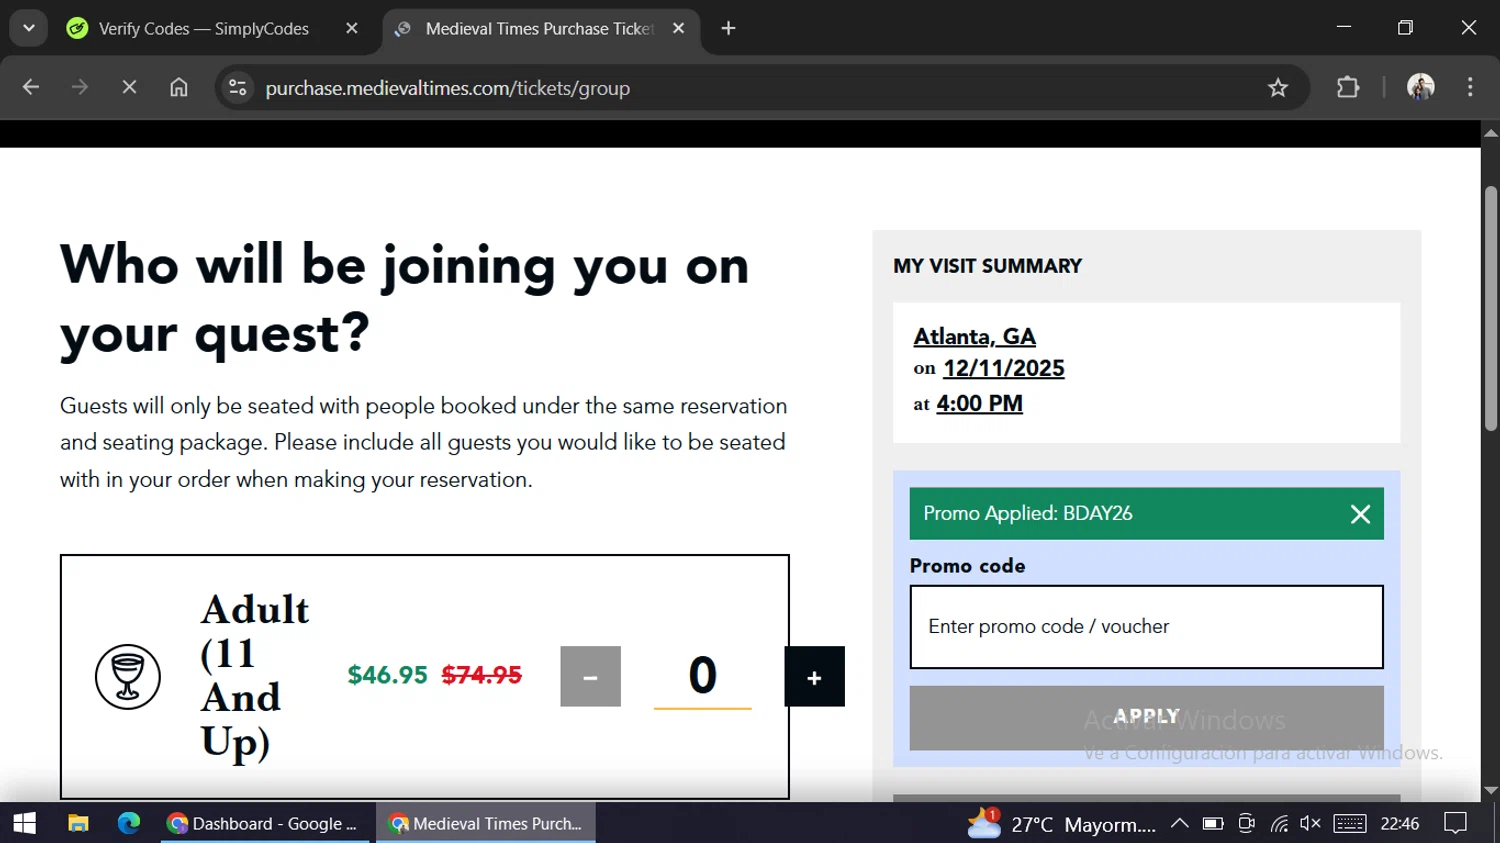The height and width of the screenshot is (843, 1500).
Task: Increase Adult ticket quantity
Action: (x=814, y=677)
